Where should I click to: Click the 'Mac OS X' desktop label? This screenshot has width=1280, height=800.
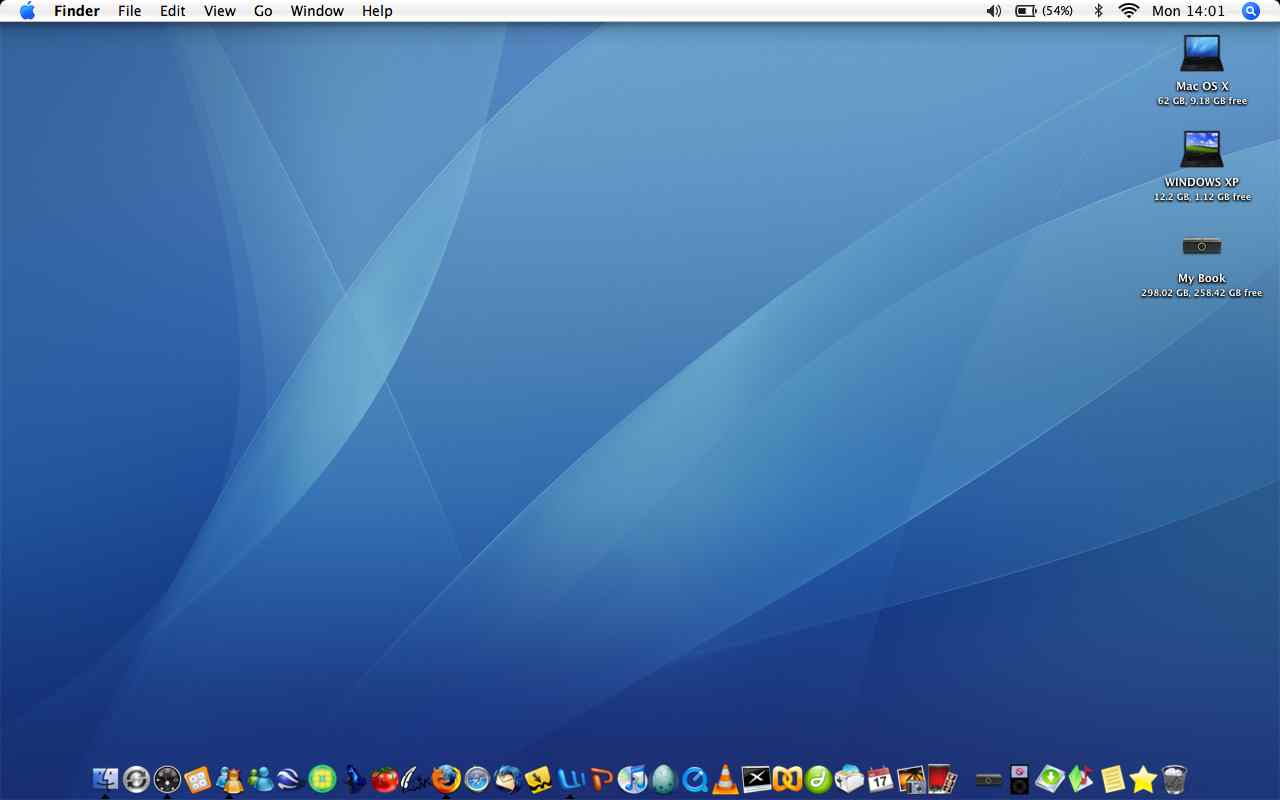tap(1202, 87)
